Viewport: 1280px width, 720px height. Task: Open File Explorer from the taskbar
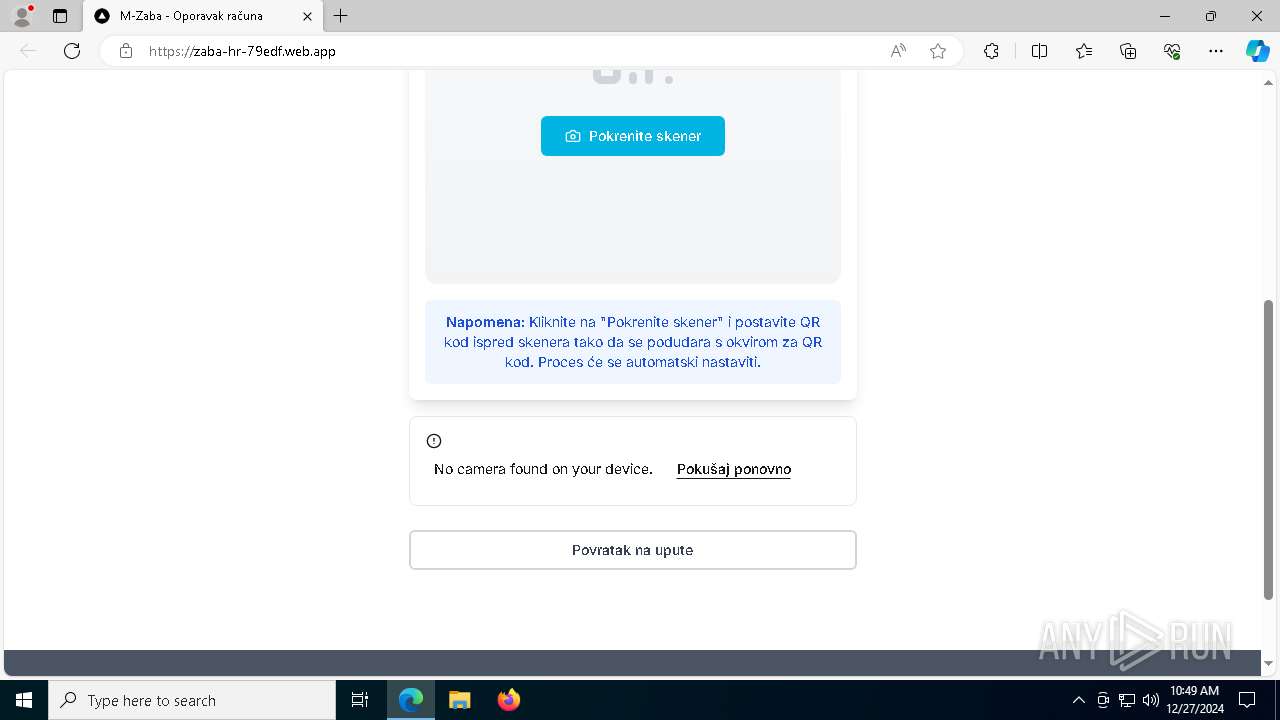point(459,700)
